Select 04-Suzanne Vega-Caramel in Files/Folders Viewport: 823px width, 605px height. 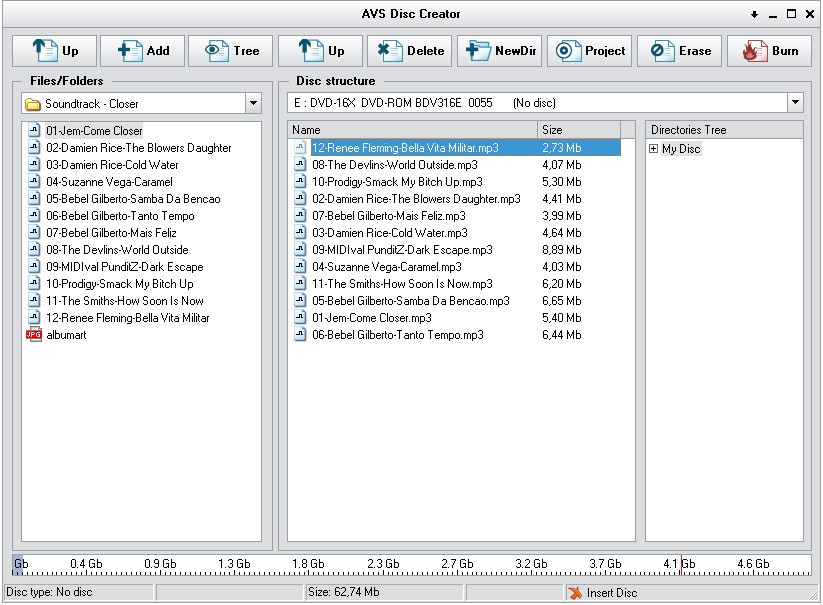coord(109,182)
